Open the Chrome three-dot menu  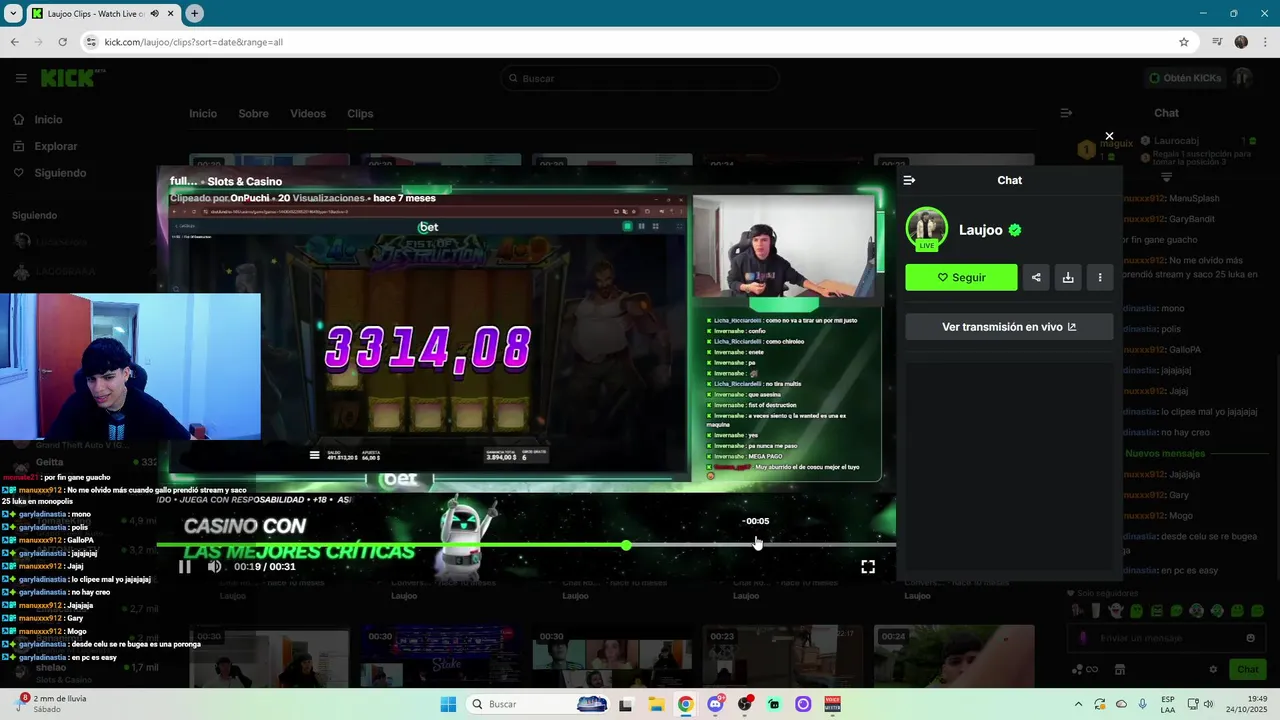pyautogui.click(x=1264, y=42)
